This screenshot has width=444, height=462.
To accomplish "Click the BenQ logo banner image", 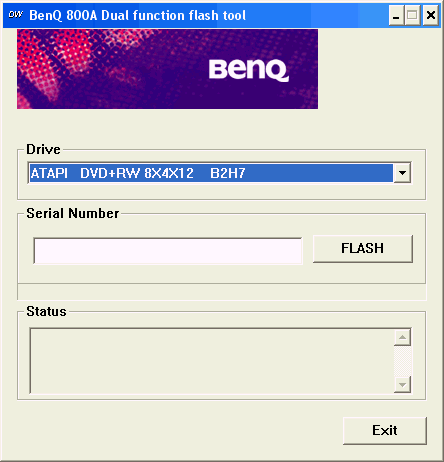I will coord(167,69).
